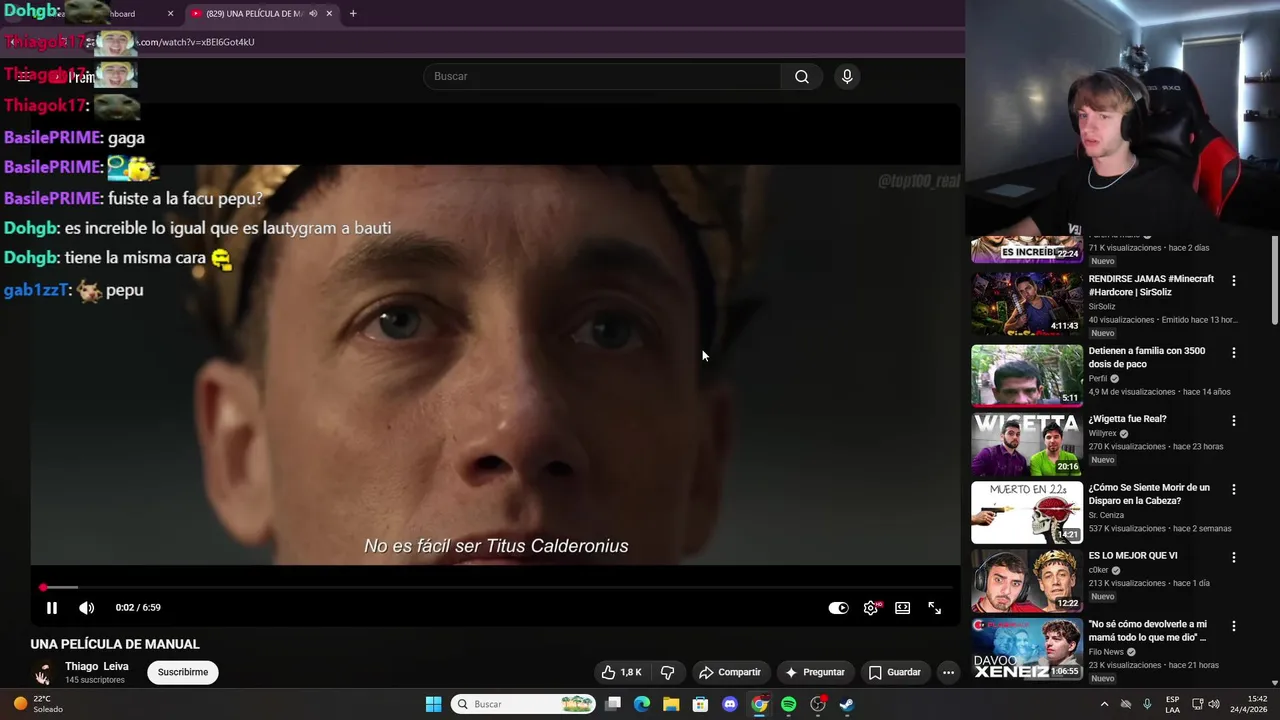The height and width of the screenshot is (720, 1280).
Task: Open Discord from taskbar
Action: pos(730,704)
